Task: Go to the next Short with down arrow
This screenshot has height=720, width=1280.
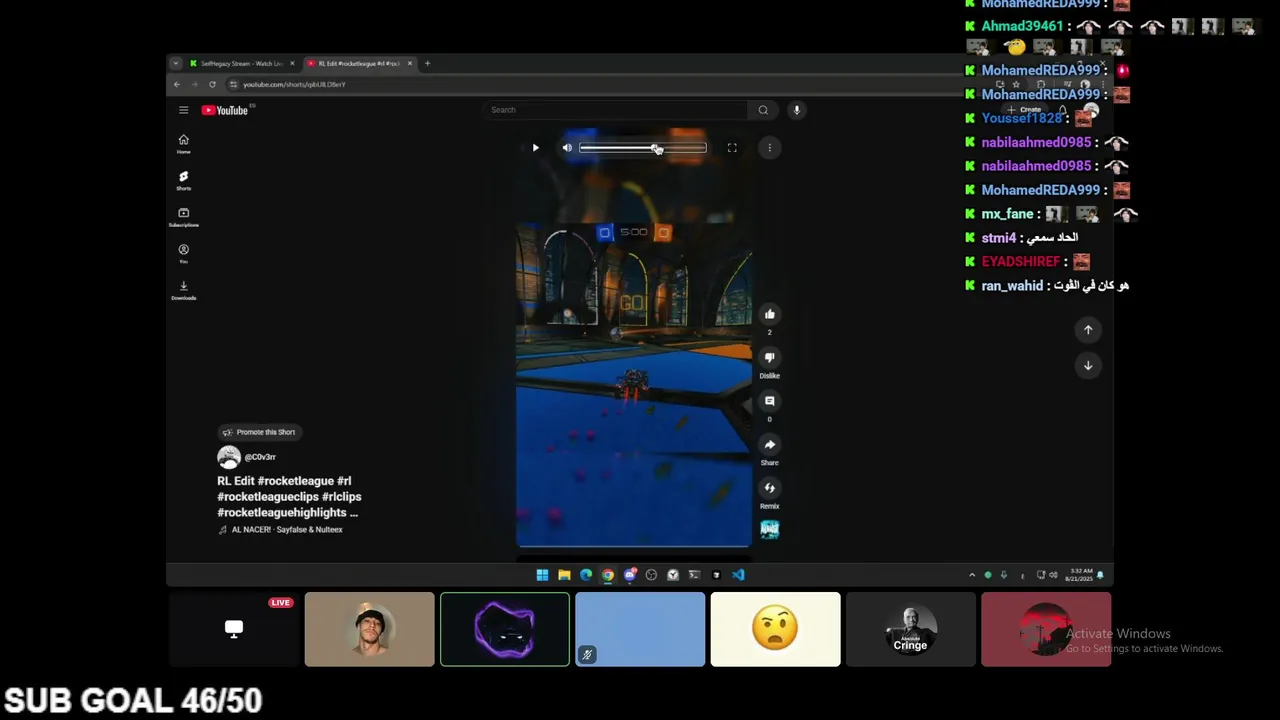Action: coord(1088,365)
